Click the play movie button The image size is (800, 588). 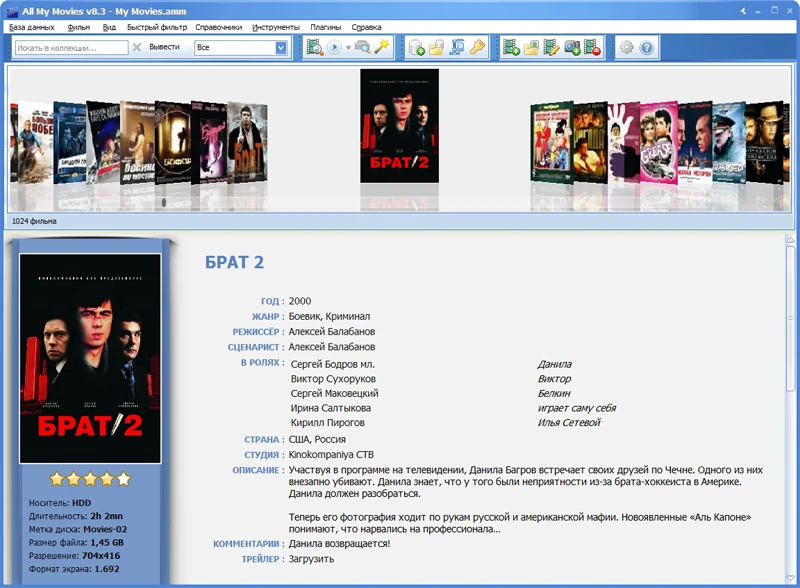coord(334,47)
